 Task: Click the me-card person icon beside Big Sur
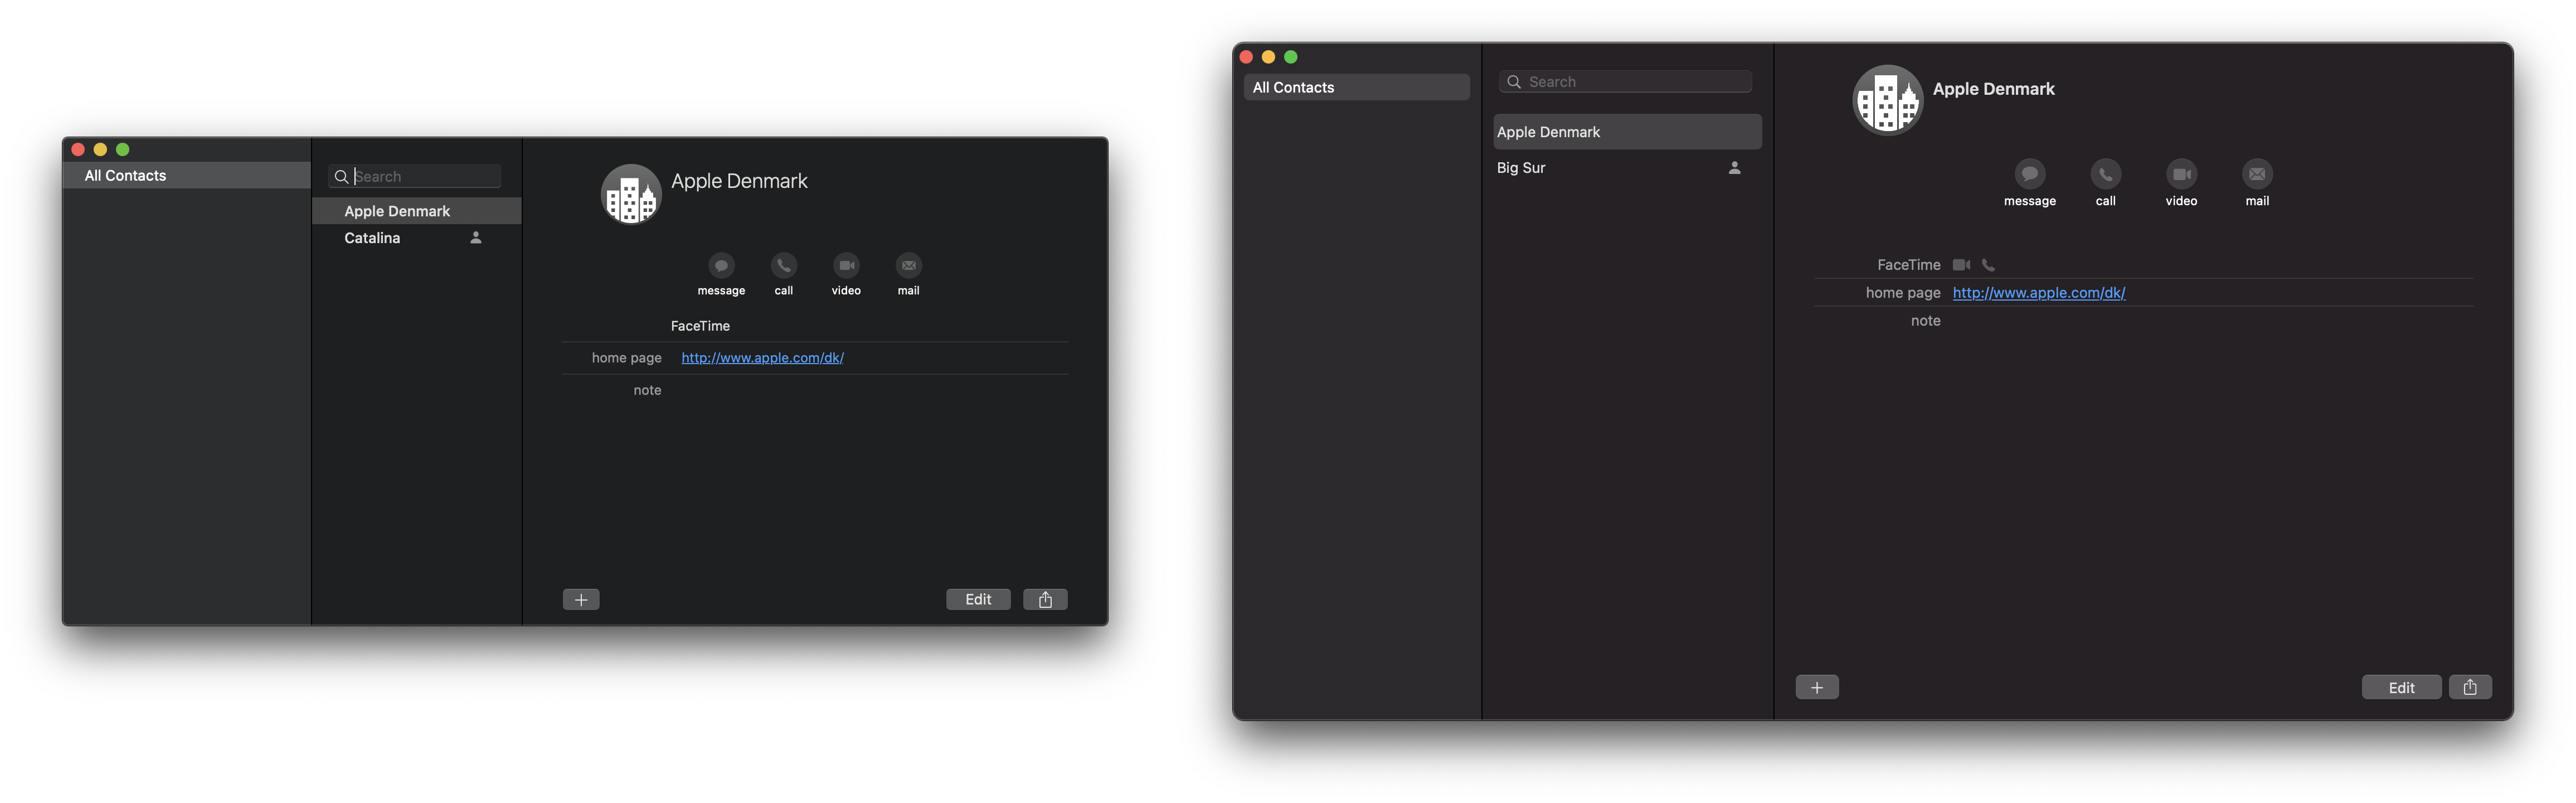tap(1735, 168)
